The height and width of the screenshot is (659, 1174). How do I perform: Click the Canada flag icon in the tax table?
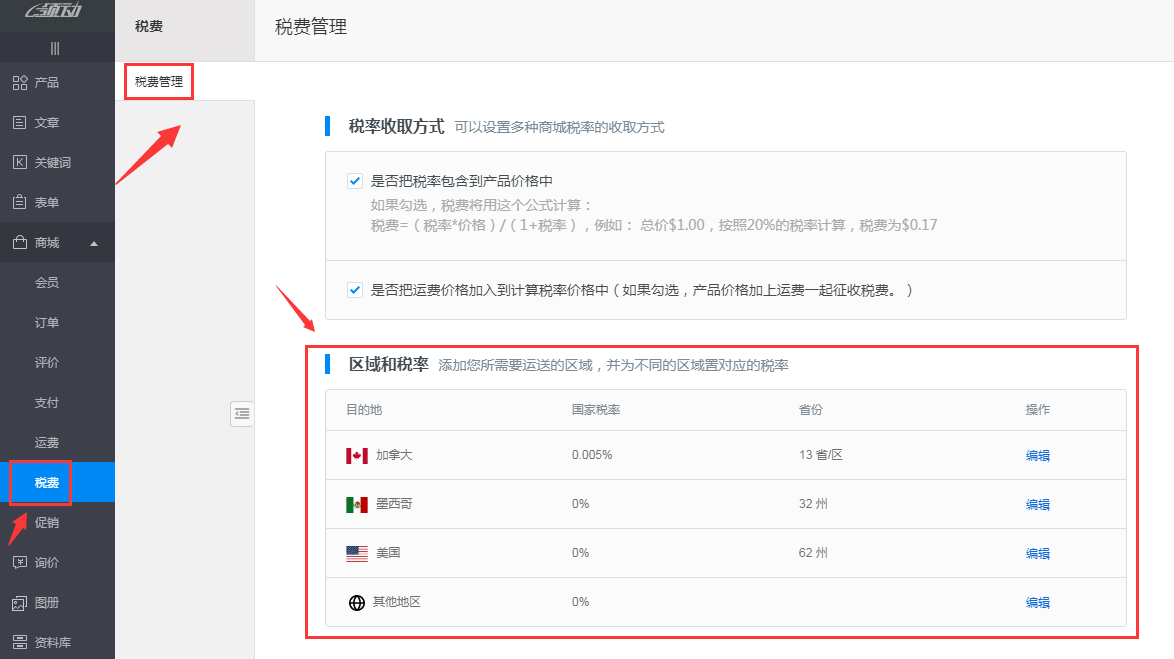click(356, 455)
